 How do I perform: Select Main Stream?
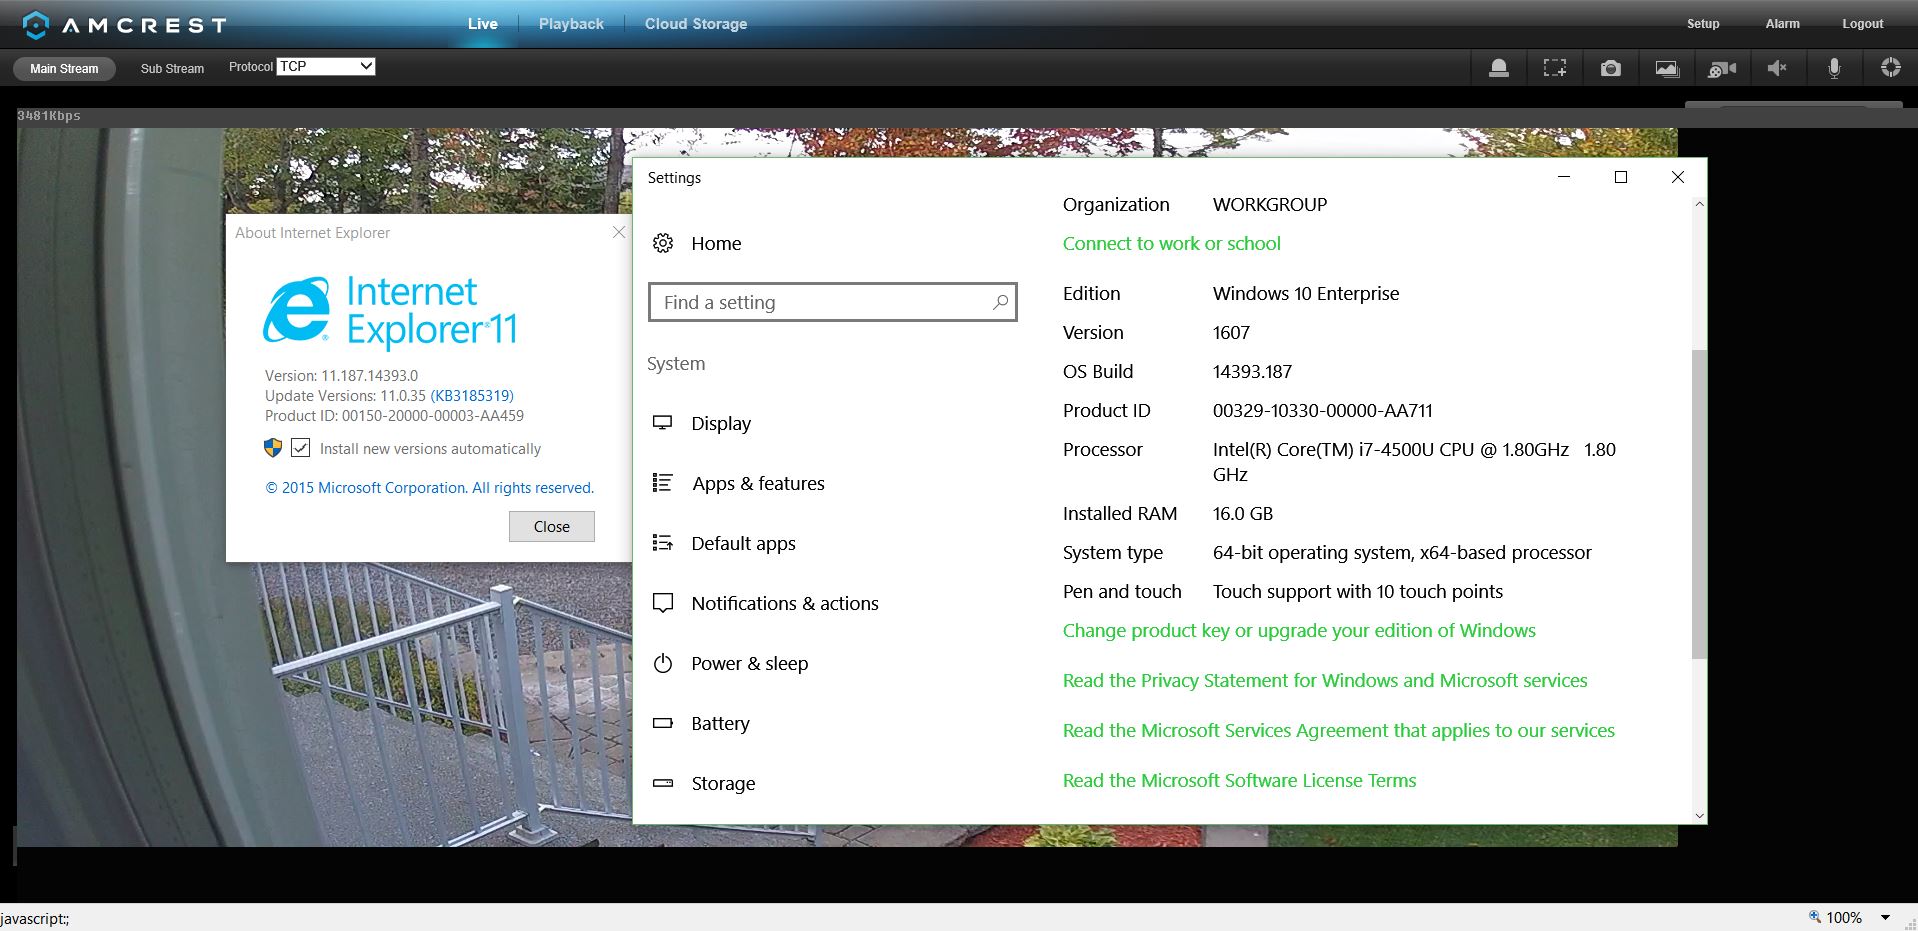pos(64,68)
